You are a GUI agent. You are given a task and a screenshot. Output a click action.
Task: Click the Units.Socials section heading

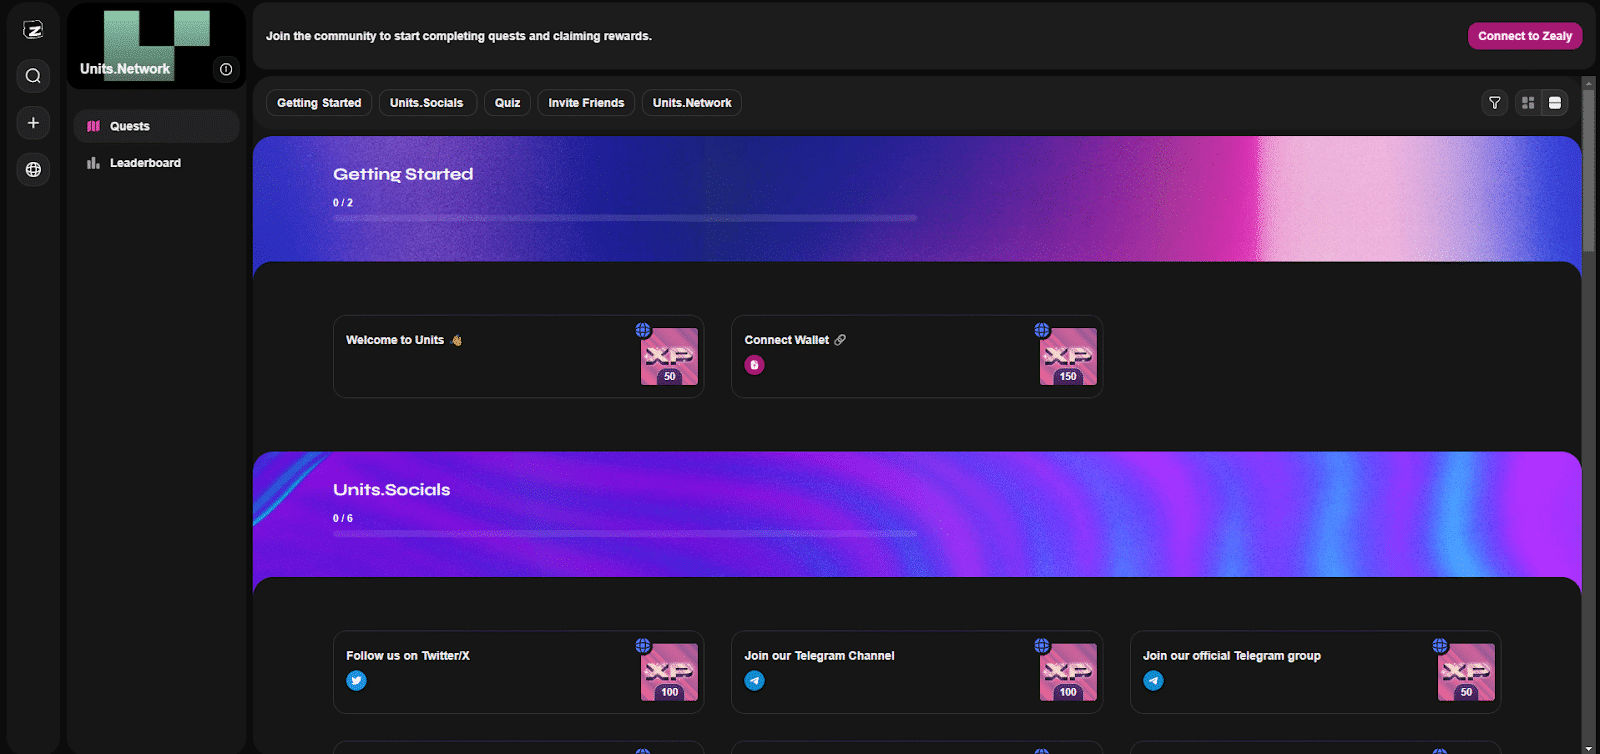click(392, 490)
